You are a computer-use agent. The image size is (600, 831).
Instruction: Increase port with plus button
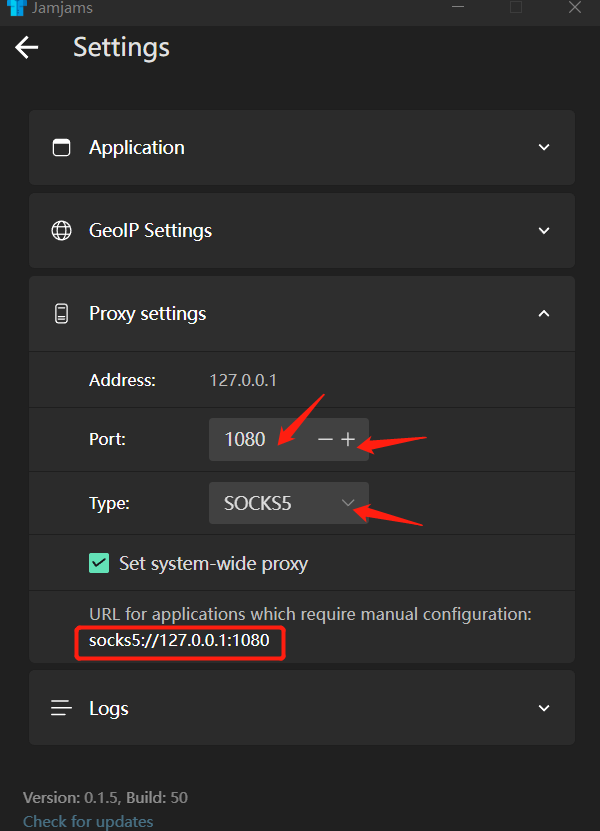coord(348,440)
